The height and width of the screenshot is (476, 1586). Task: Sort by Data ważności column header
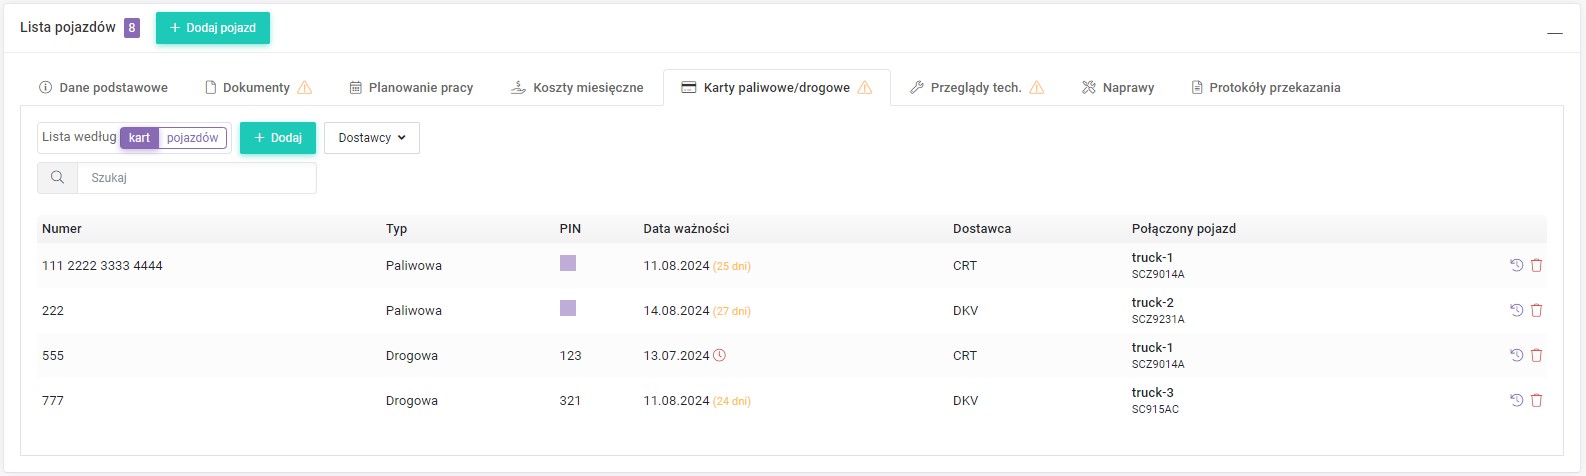click(686, 228)
